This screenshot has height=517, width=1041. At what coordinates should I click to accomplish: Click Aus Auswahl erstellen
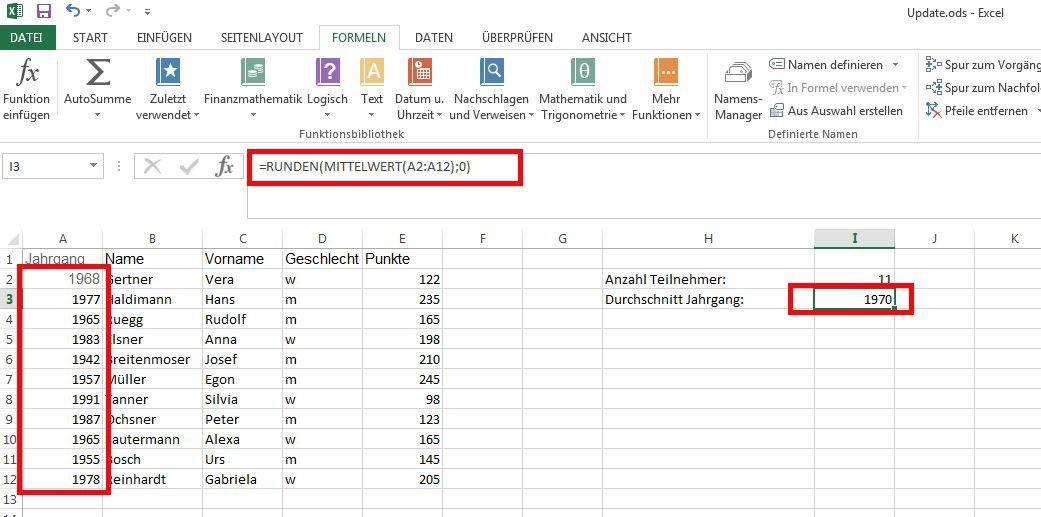point(836,111)
